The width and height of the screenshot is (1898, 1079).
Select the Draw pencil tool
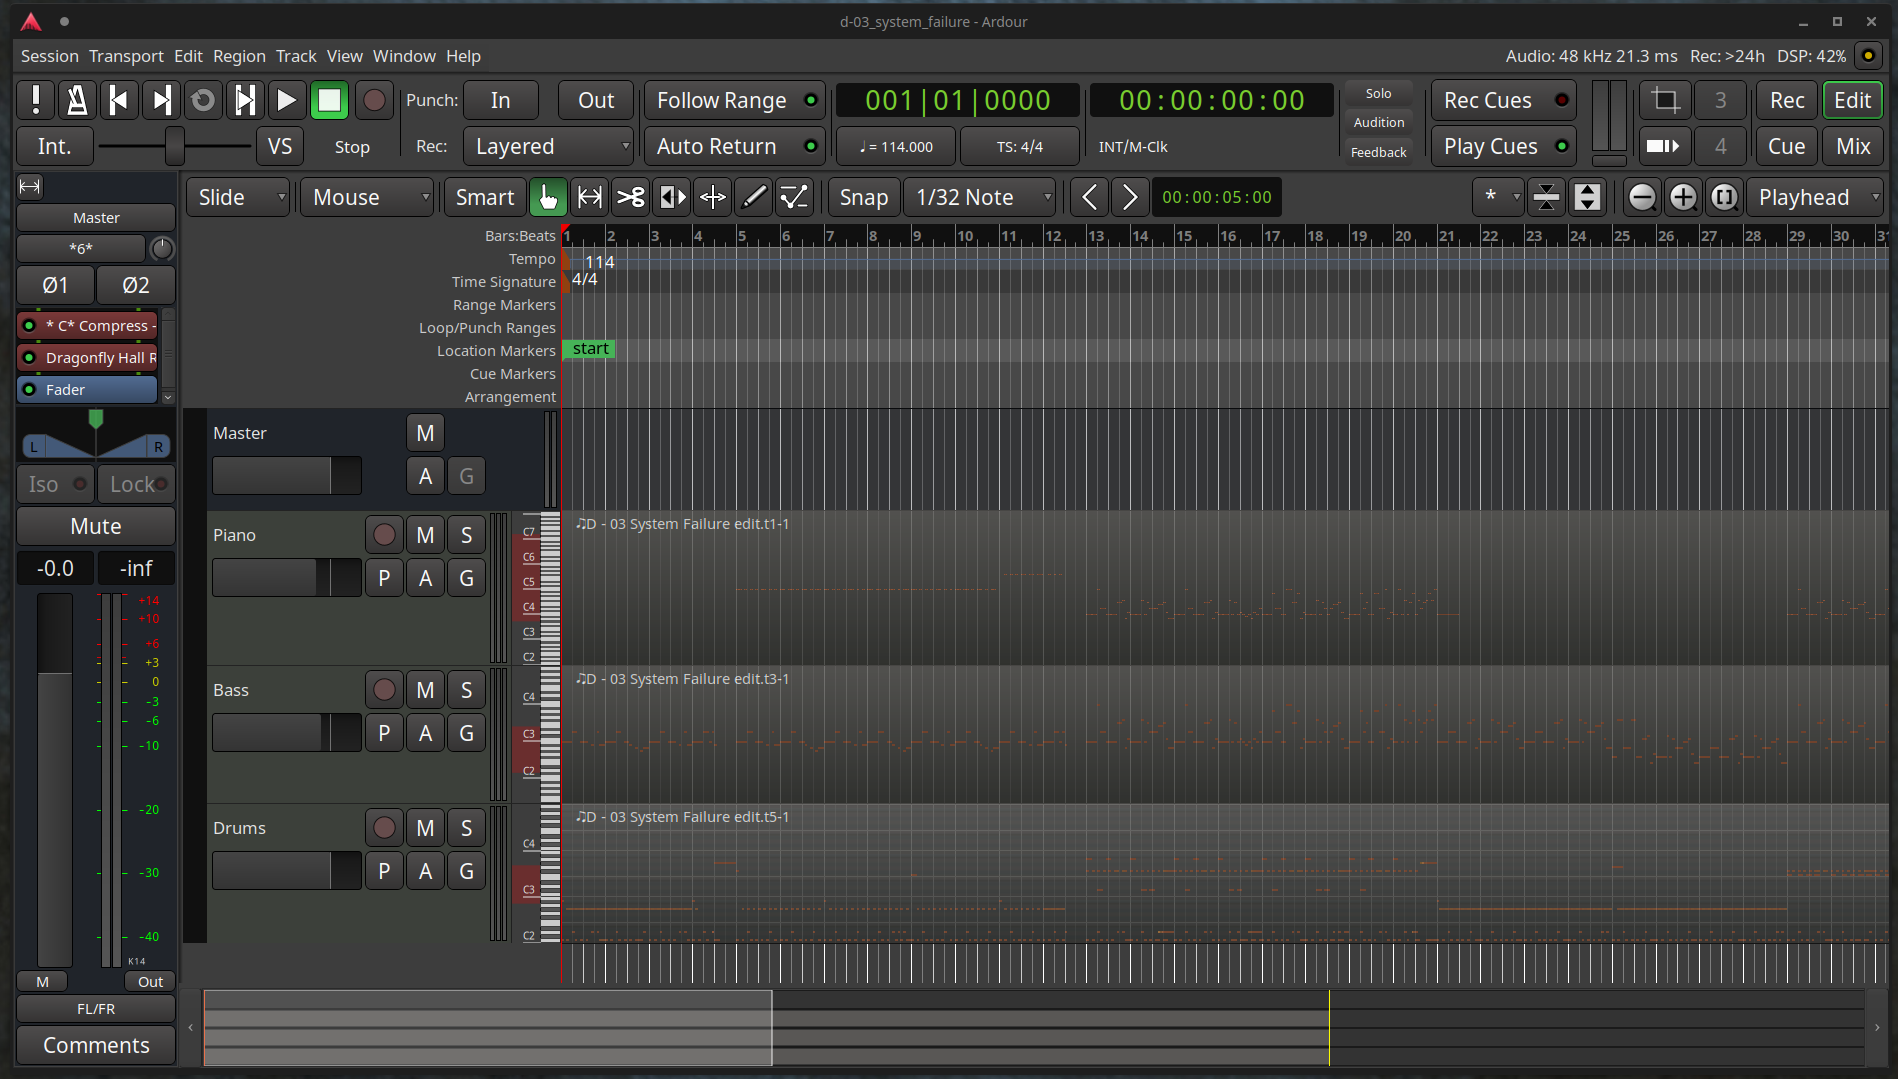753,197
